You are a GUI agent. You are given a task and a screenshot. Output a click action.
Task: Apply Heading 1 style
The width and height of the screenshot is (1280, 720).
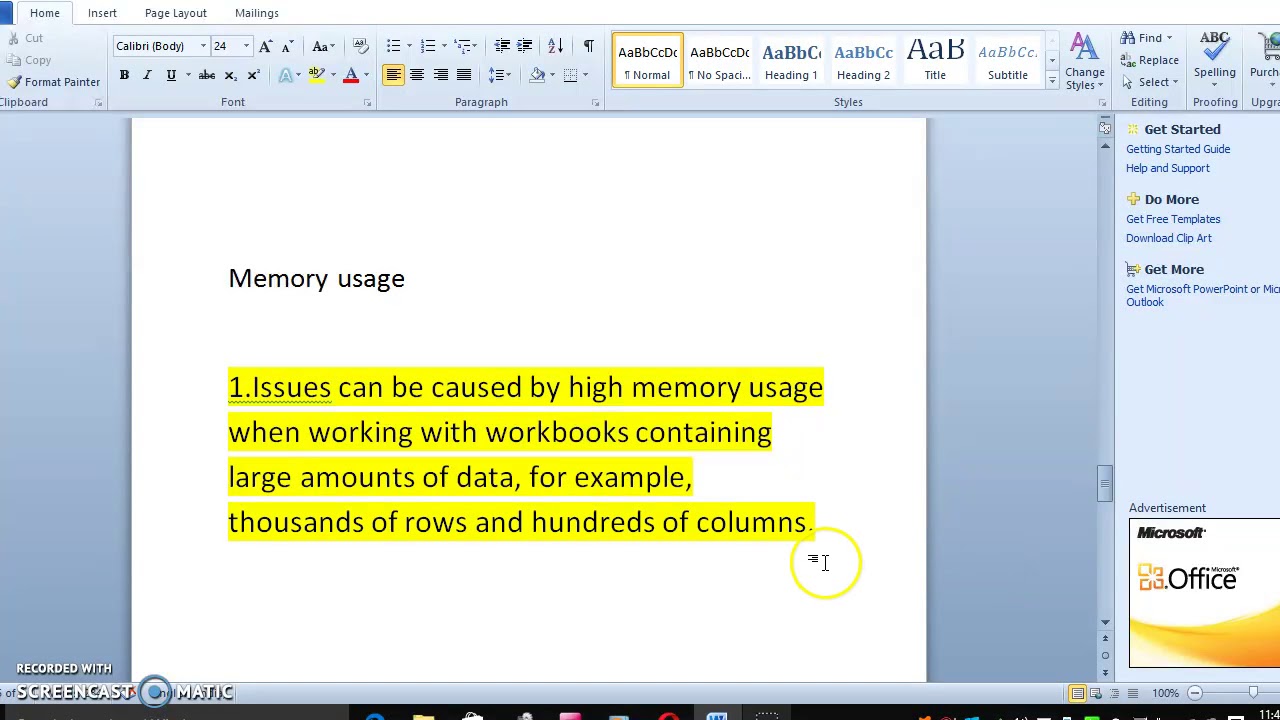(x=792, y=60)
